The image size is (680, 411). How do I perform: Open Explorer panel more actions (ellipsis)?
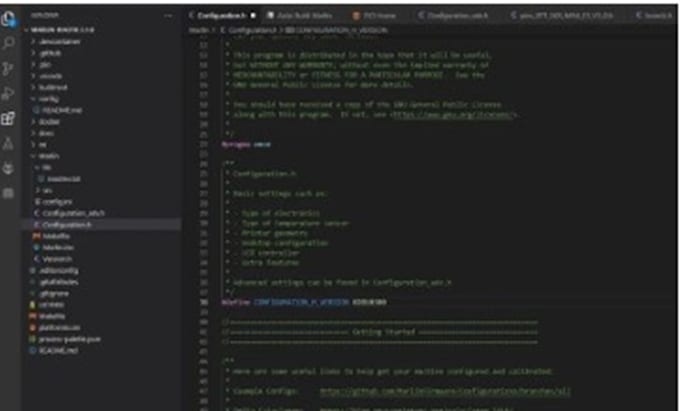(x=168, y=16)
